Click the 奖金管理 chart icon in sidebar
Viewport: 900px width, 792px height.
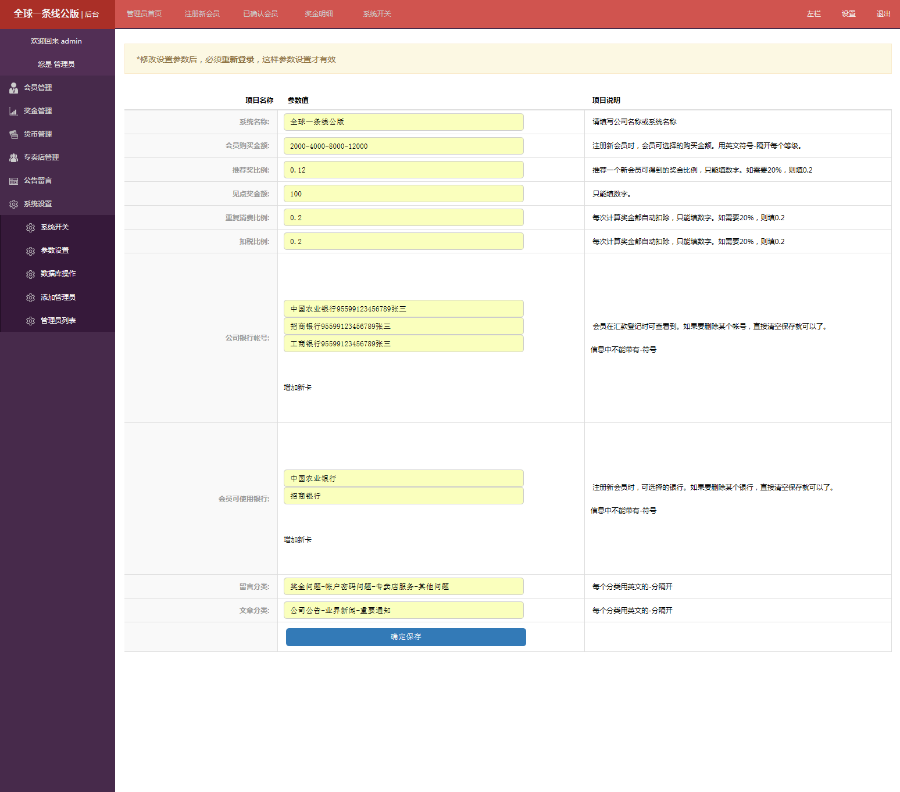[x=13, y=111]
